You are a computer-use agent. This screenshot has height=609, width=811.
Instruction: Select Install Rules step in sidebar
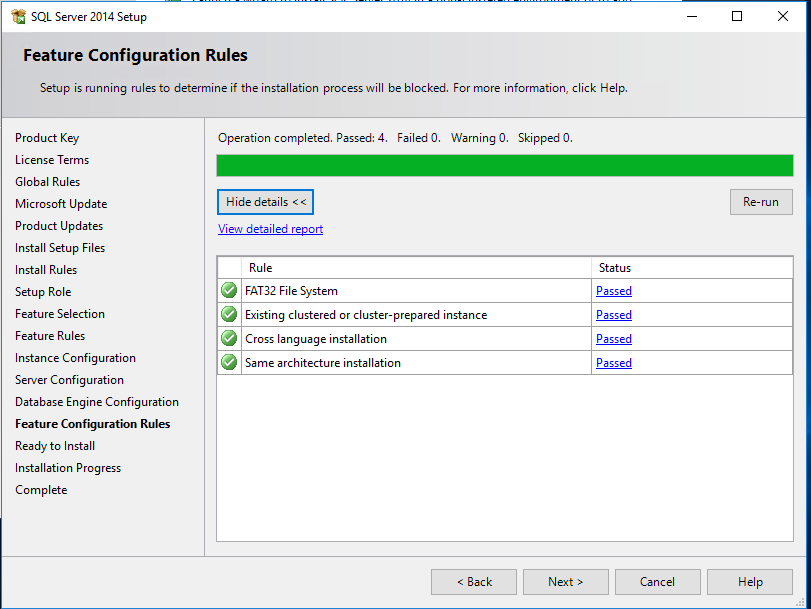coord(46,270)
